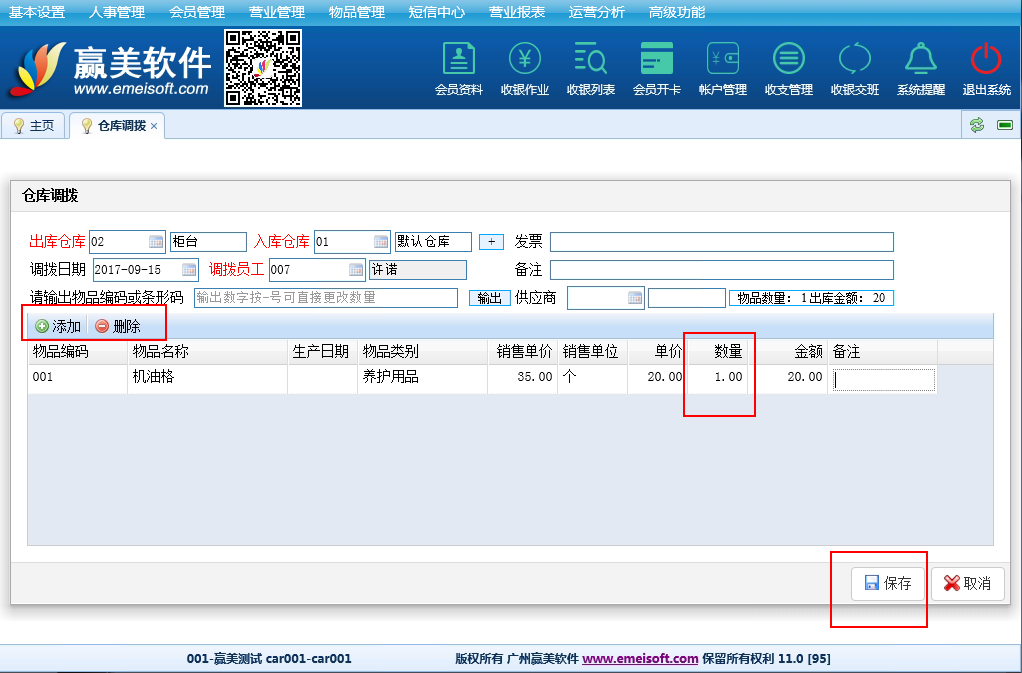The height and width of the screenshot is (673, 1022).
Task: Open 会员资料 member info icon
Action: [459, 60]
